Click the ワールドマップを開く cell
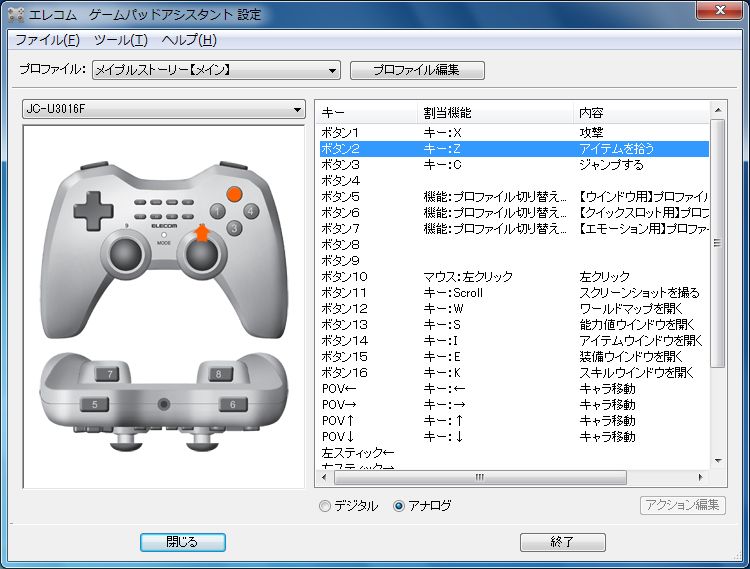This screenshot has height=569, width=750. point(631,308)
